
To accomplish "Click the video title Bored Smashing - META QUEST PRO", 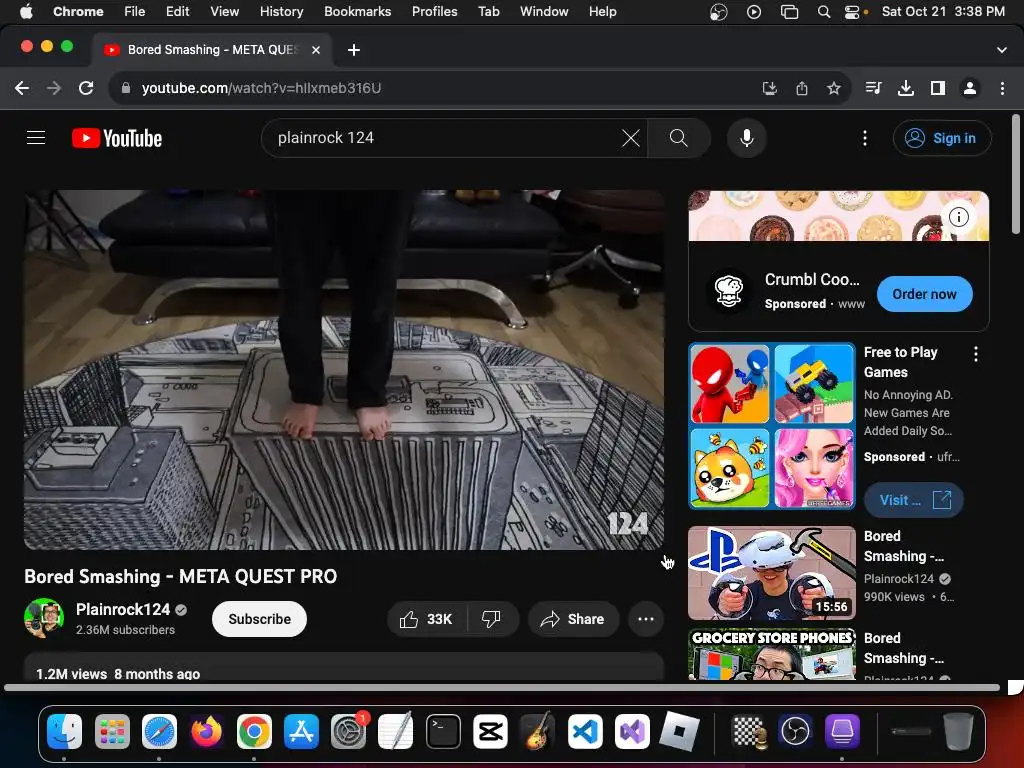I will click(181, 576).
